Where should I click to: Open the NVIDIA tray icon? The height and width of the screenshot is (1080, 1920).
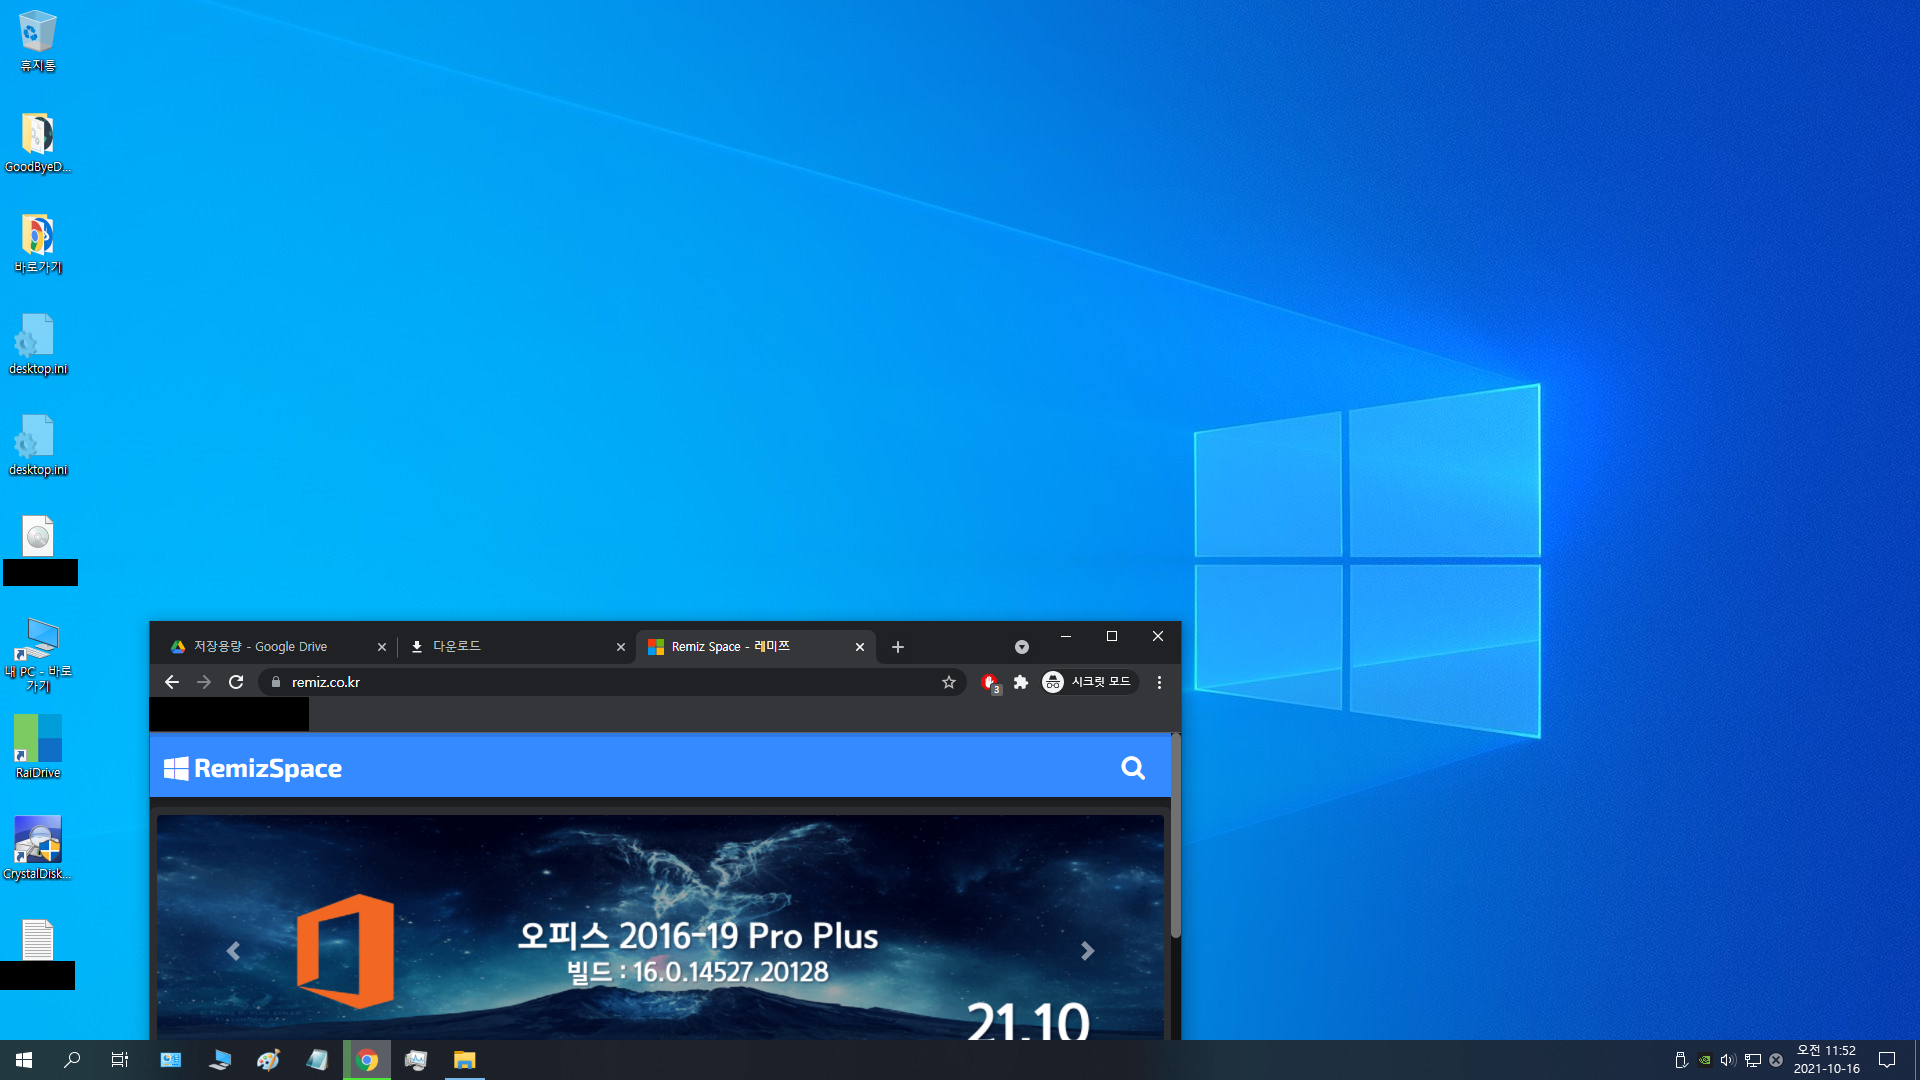1705,1060
